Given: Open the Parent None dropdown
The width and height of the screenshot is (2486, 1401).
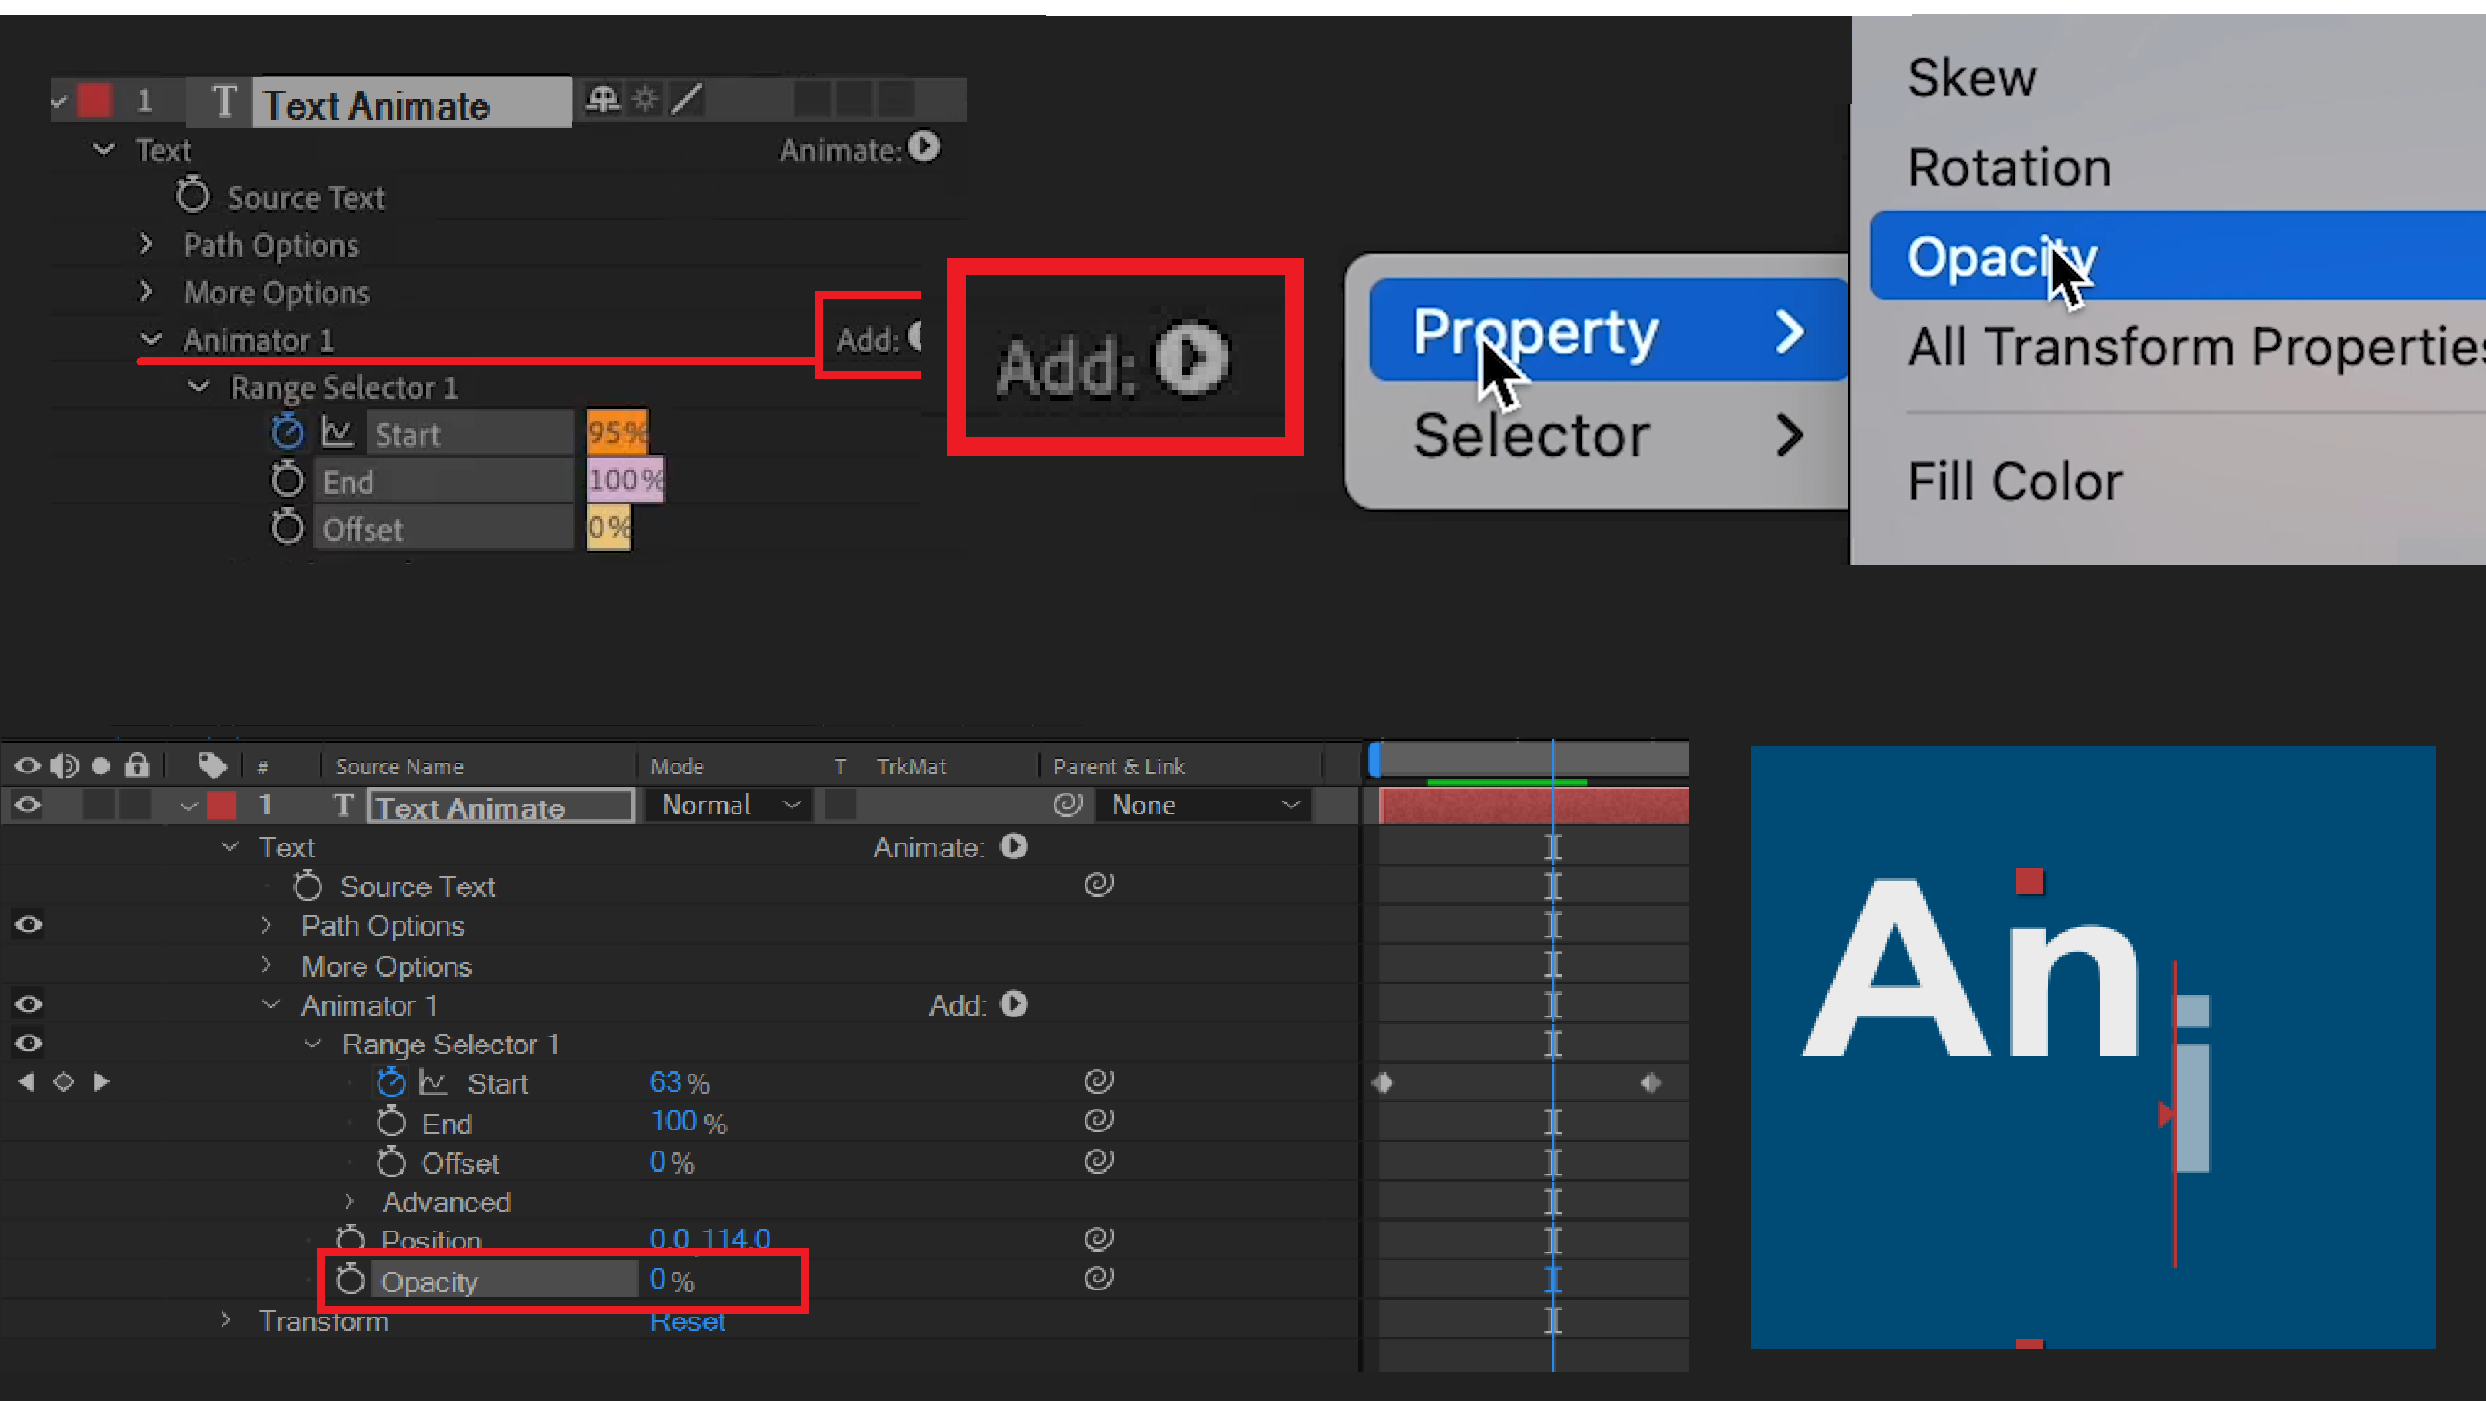Looking at the screenshot, I should [x=1204, y=805].
